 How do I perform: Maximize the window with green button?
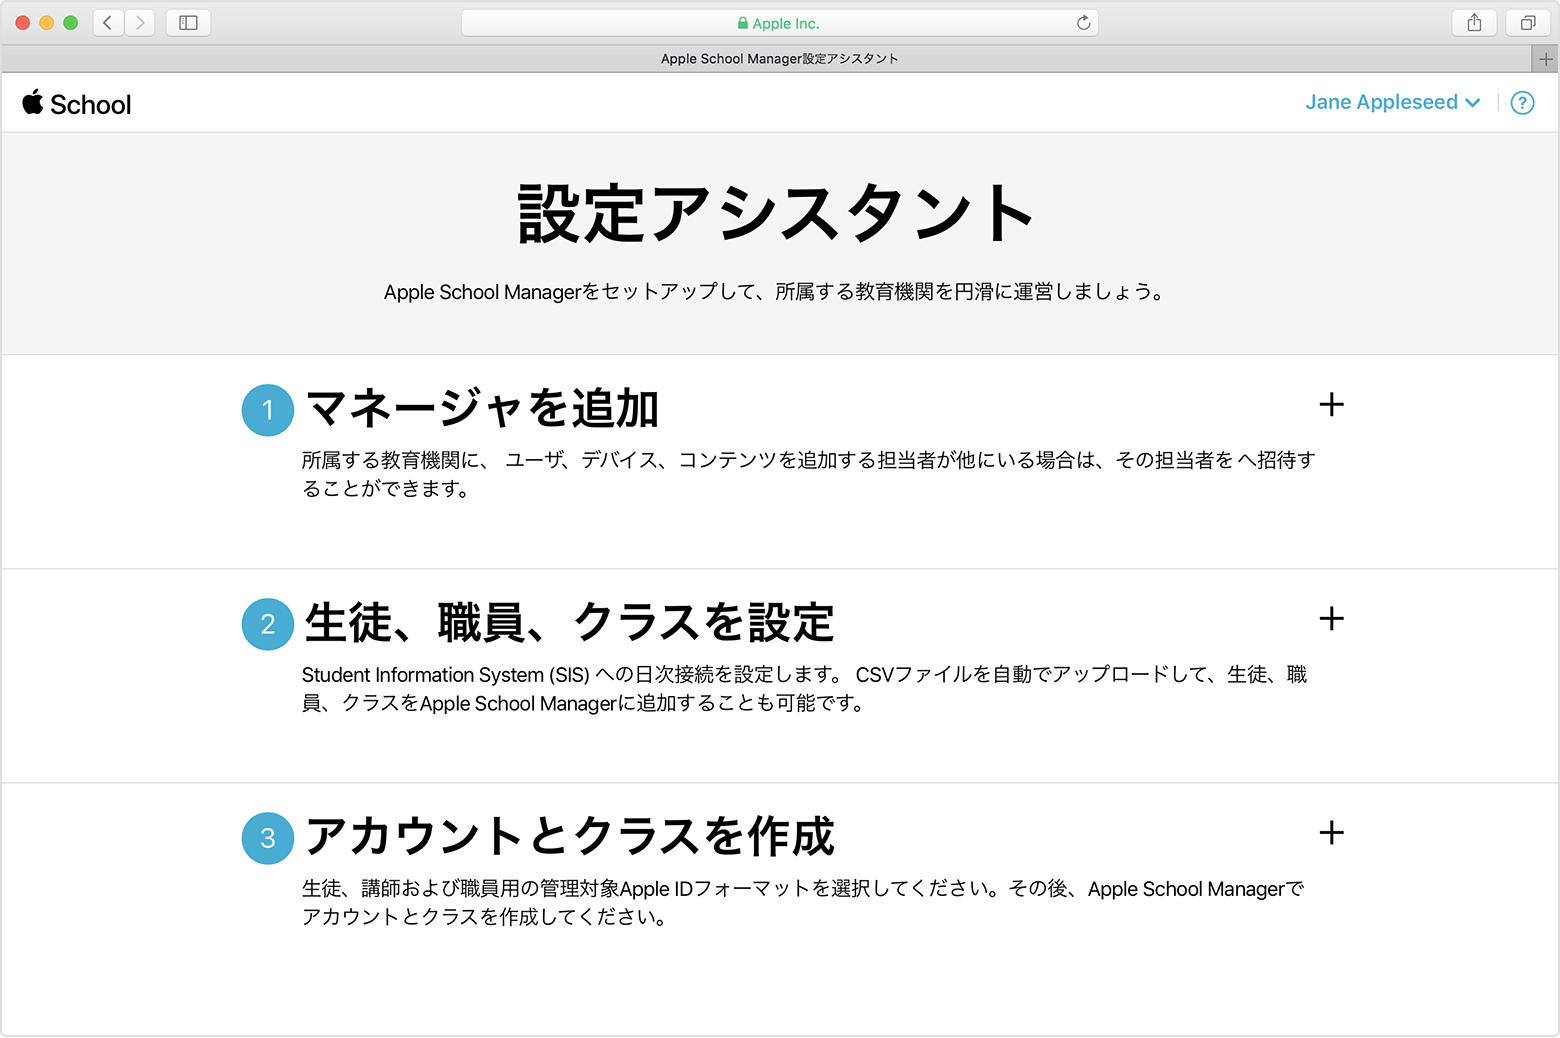tap(70, 22)
